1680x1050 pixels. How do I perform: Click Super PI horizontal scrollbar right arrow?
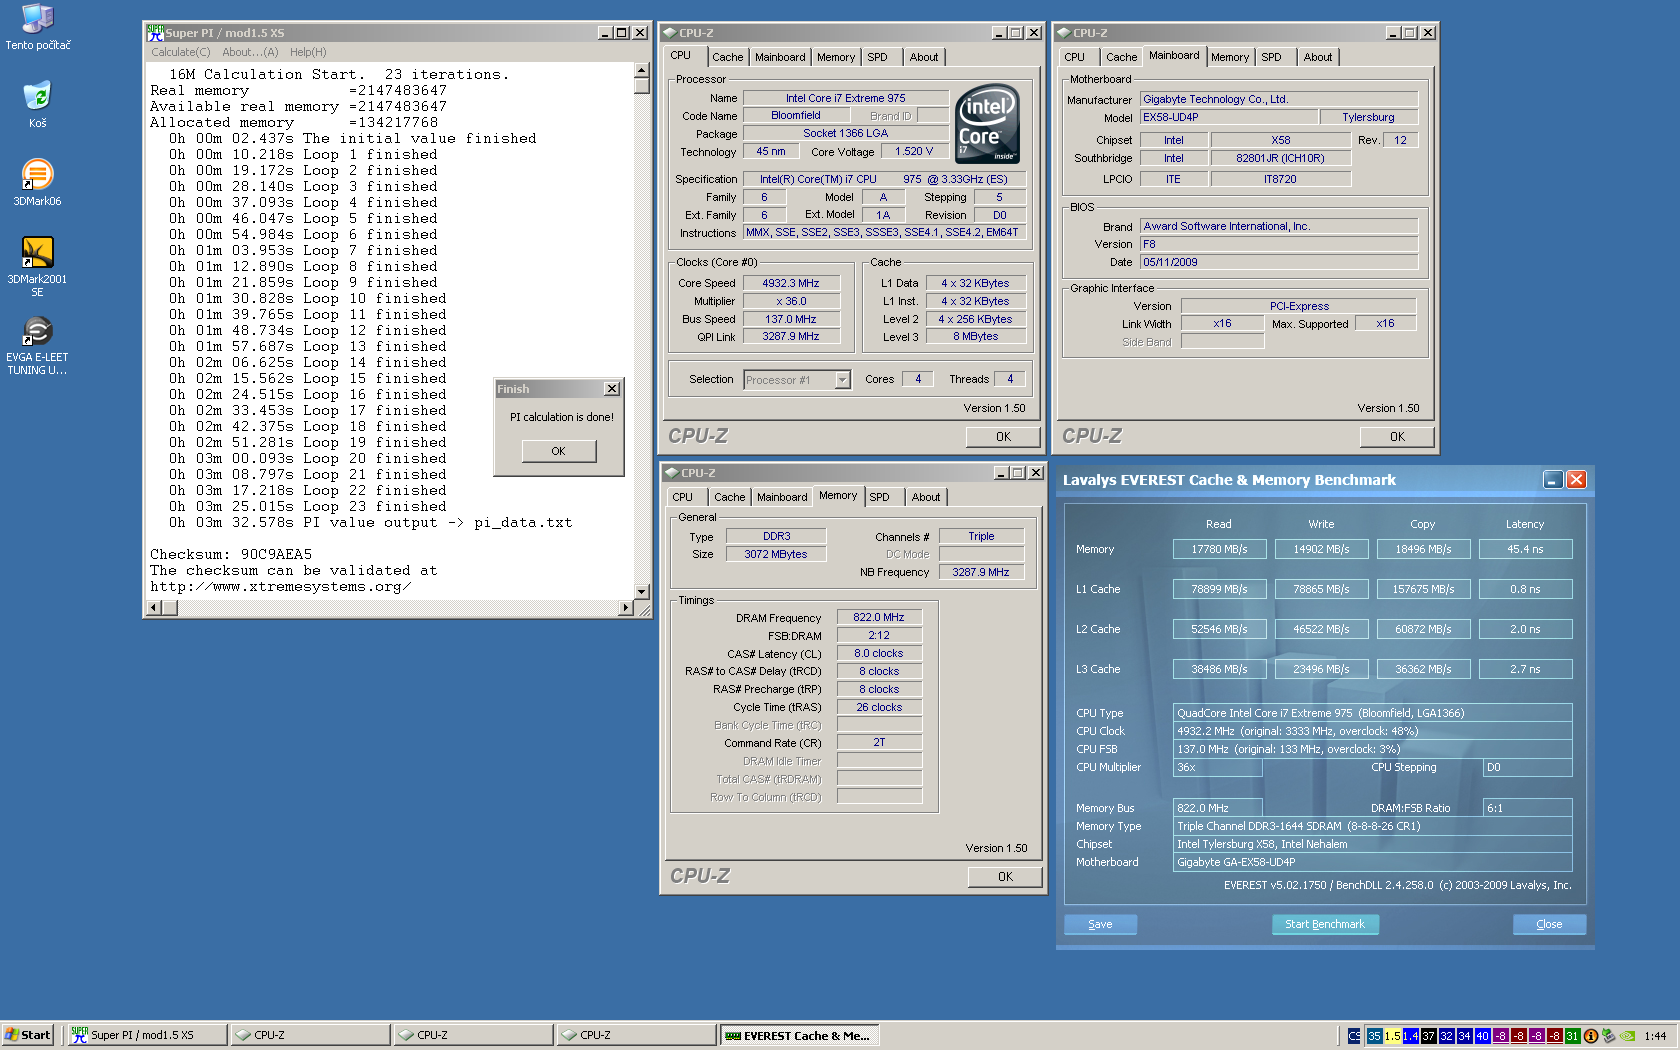626,608
